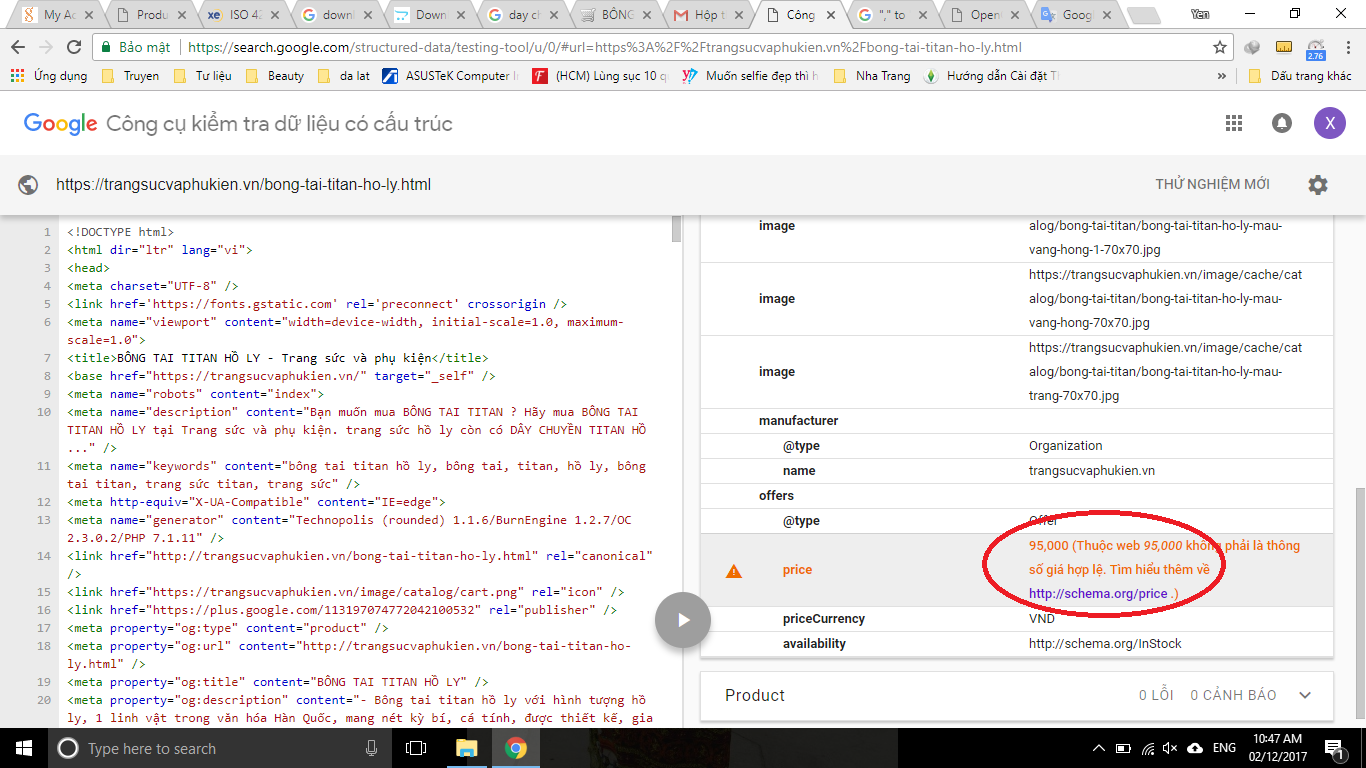Click the Google logo in header
The image size is (1366, 768).
click(60, 123)
